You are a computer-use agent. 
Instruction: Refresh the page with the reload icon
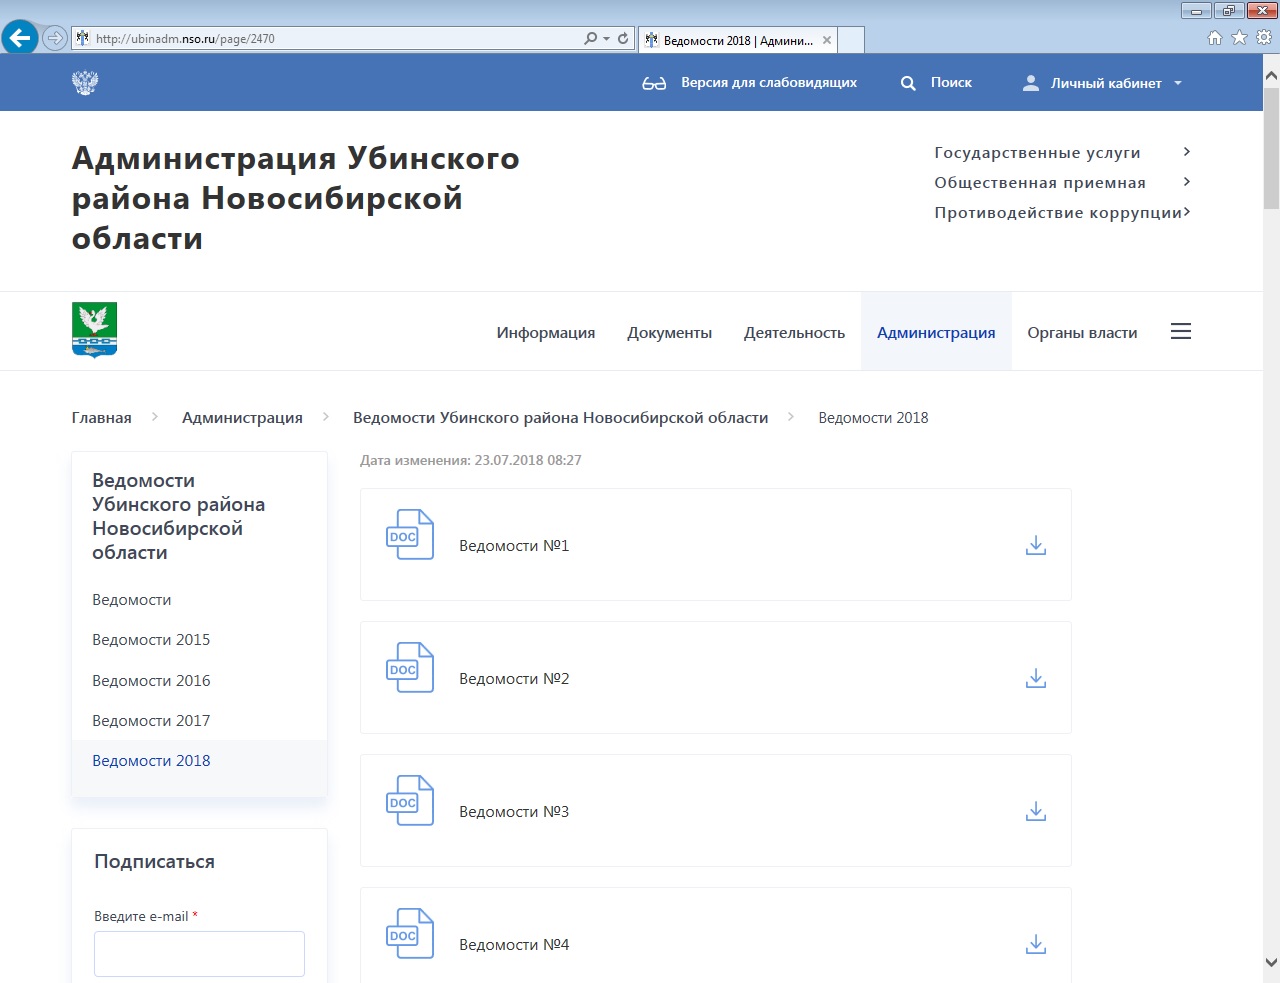tap(623, 38)
